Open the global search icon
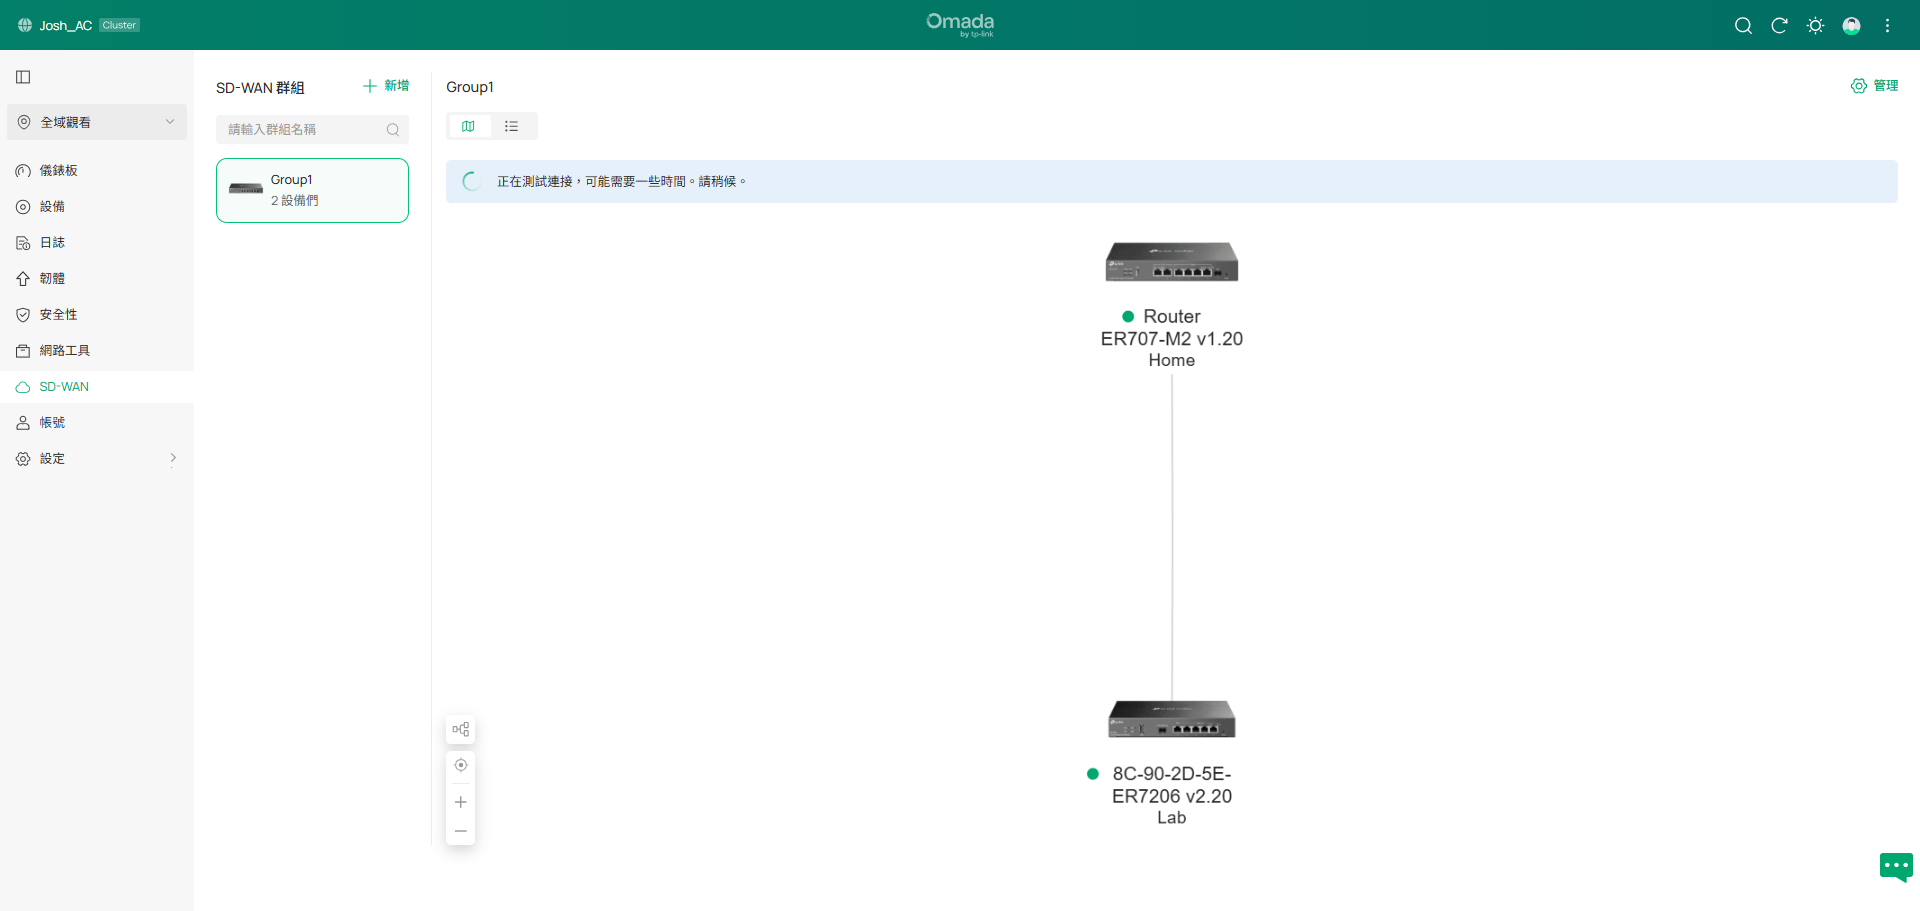Image resolution: width=1920 pixels, height=911 pixels. [1743, 26]
